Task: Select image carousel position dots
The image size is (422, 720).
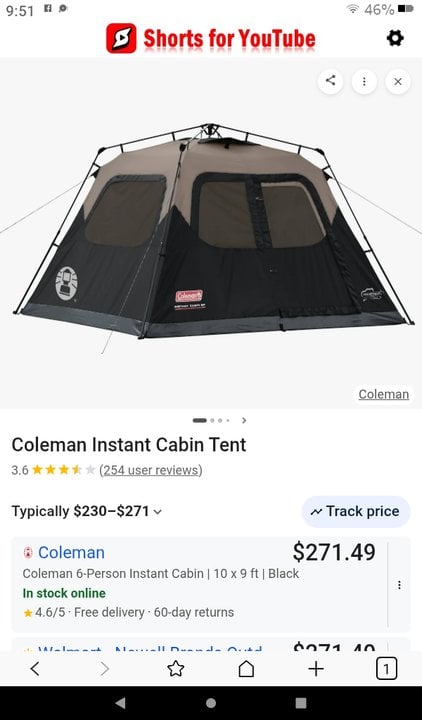Action: (x=211, y=420)
